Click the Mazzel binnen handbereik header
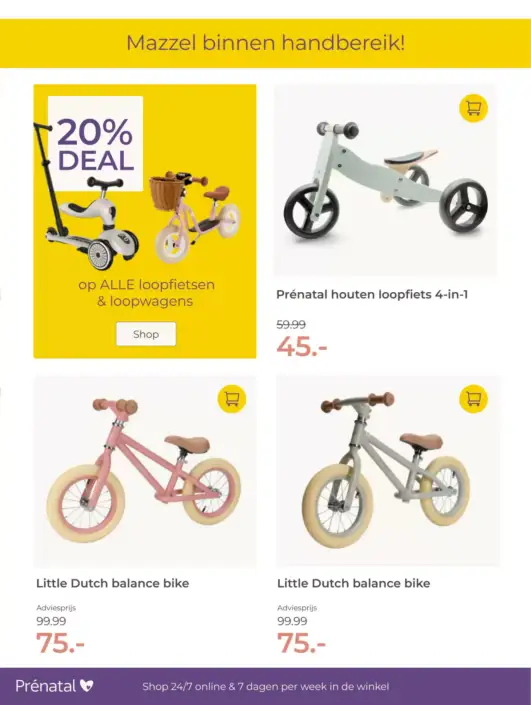 pyautogui.click(x=265, y=43)
